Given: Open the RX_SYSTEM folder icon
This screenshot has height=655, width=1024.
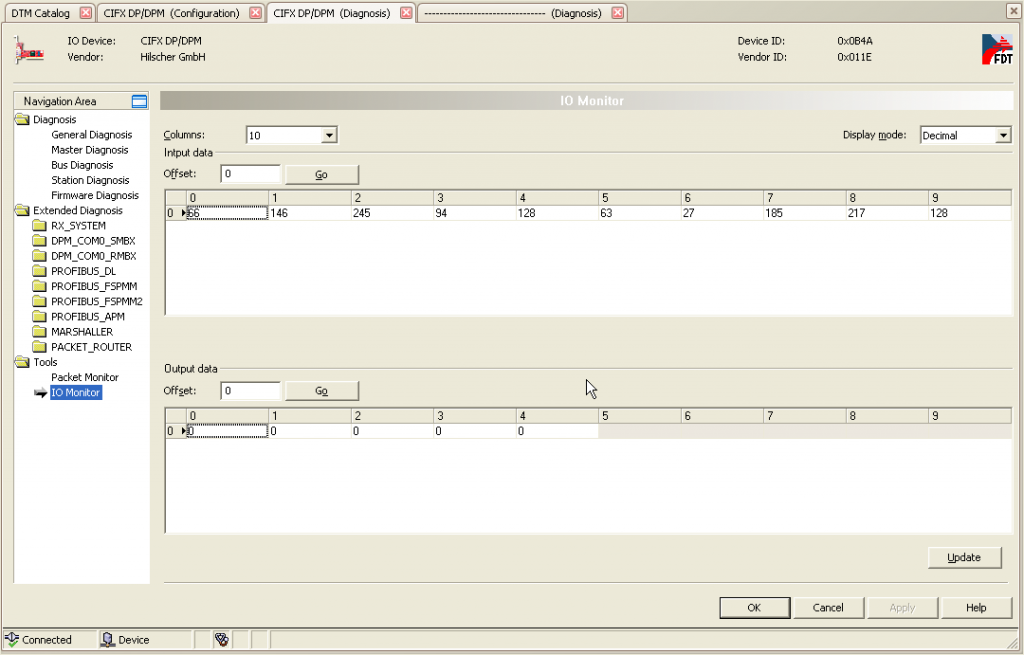Looking at the screenshot, I should click(x=40, y=226).
